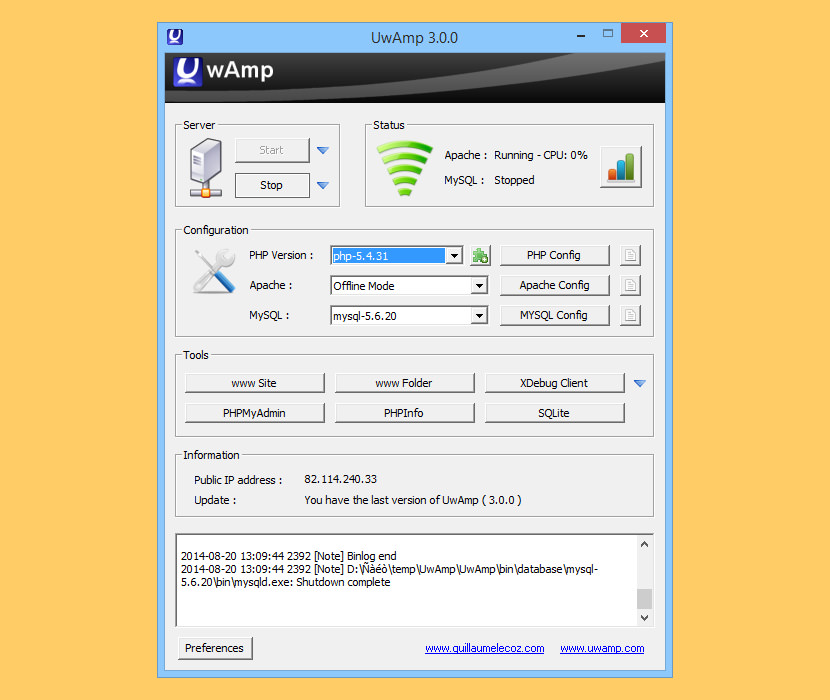Click the server computer icon
Viewport: 830px width, 700px height.
(x=205, y=167)
